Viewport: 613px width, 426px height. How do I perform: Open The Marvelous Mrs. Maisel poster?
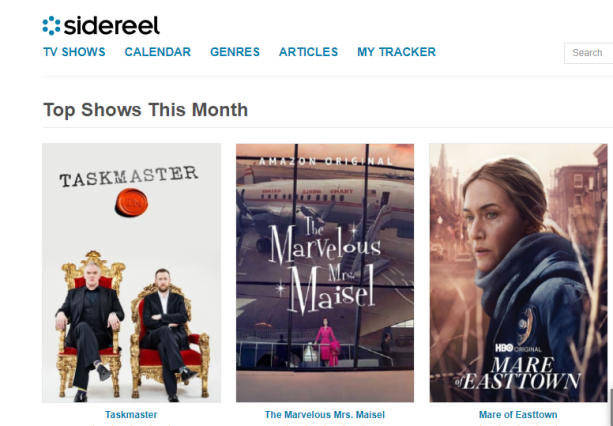(325, 273)
